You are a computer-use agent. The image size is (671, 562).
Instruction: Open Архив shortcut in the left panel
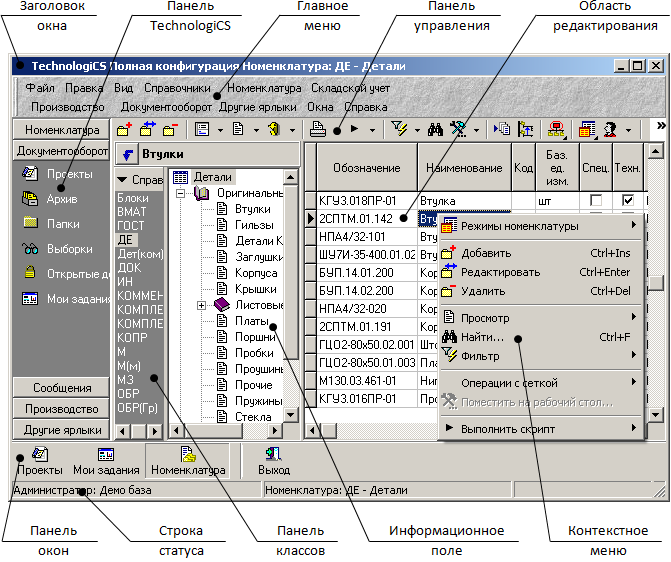pos(50,199)
